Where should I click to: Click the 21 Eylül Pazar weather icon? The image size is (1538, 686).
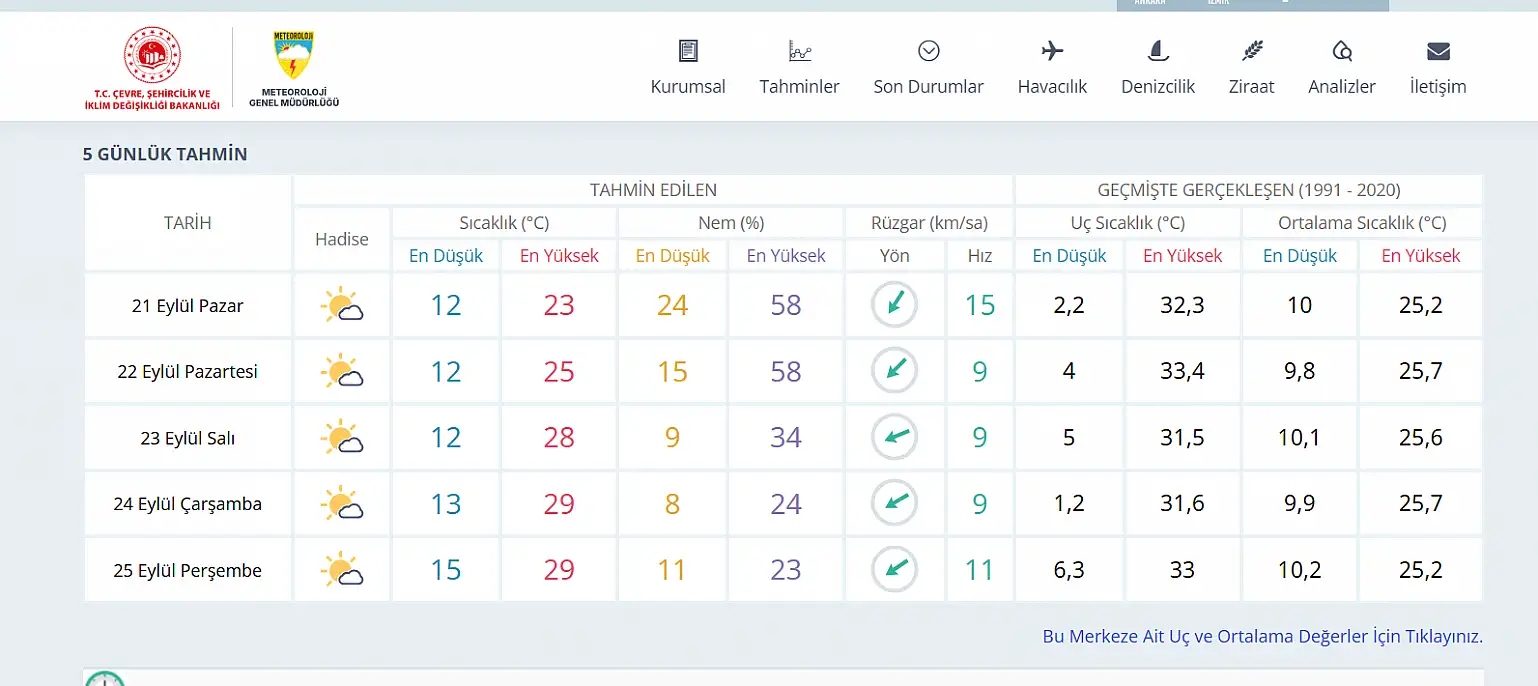(341, 305)
